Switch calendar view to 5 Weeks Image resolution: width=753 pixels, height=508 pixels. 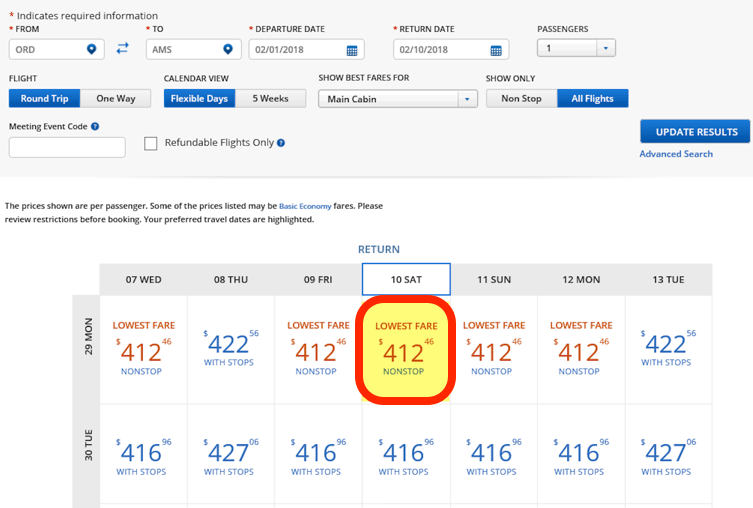270,98
